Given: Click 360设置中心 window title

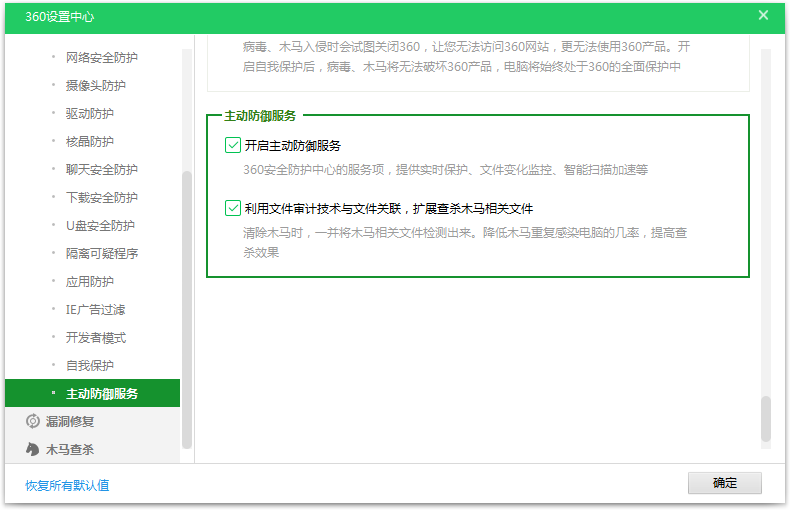Looking at the screenshot, I should point(59,17).
